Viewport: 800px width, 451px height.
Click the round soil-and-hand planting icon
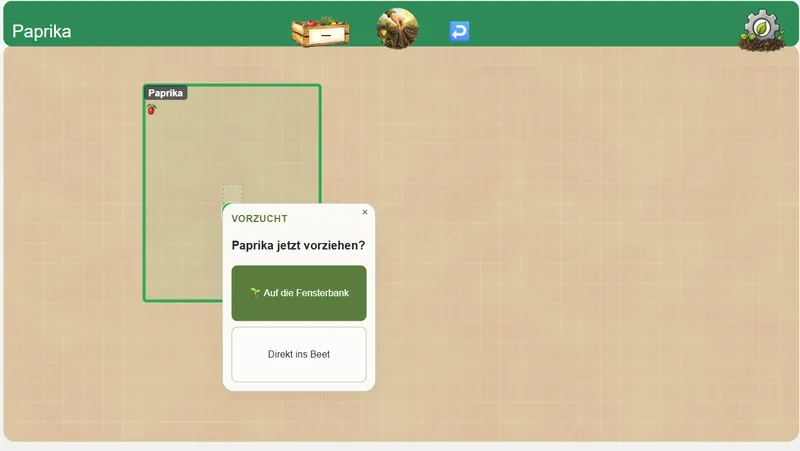coord(397,29)
